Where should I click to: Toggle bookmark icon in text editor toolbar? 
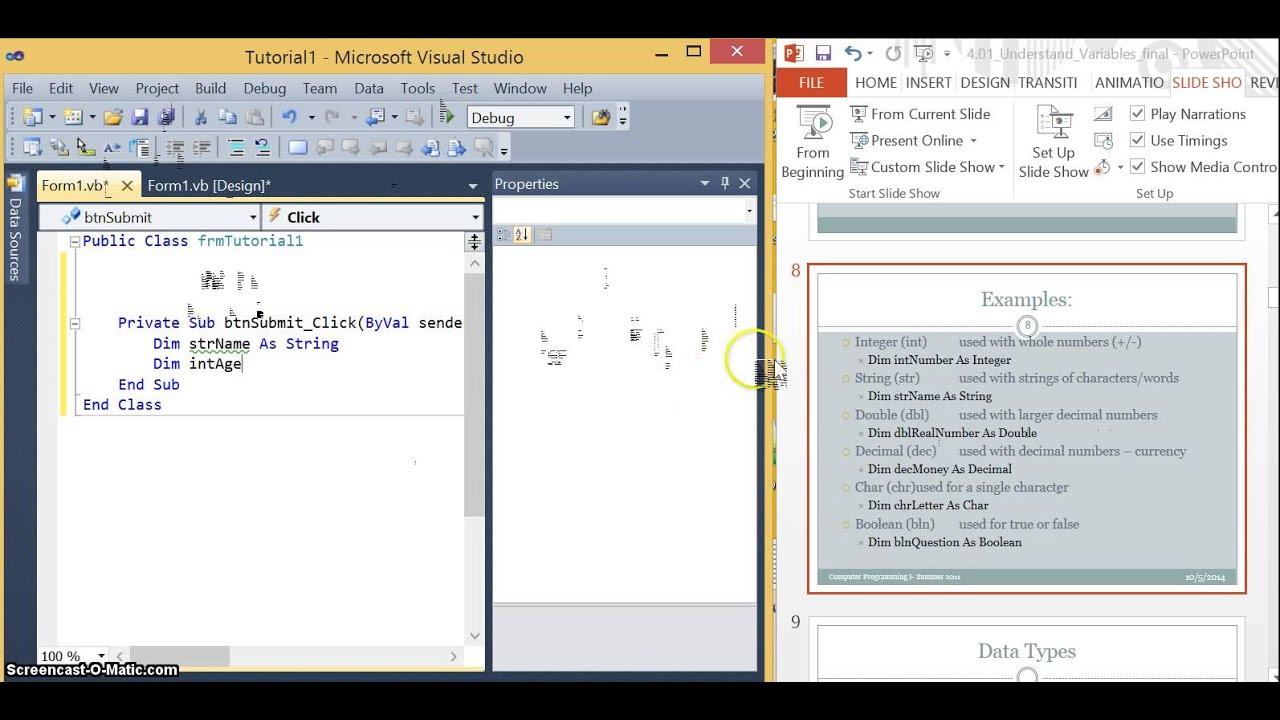point(297,148)
